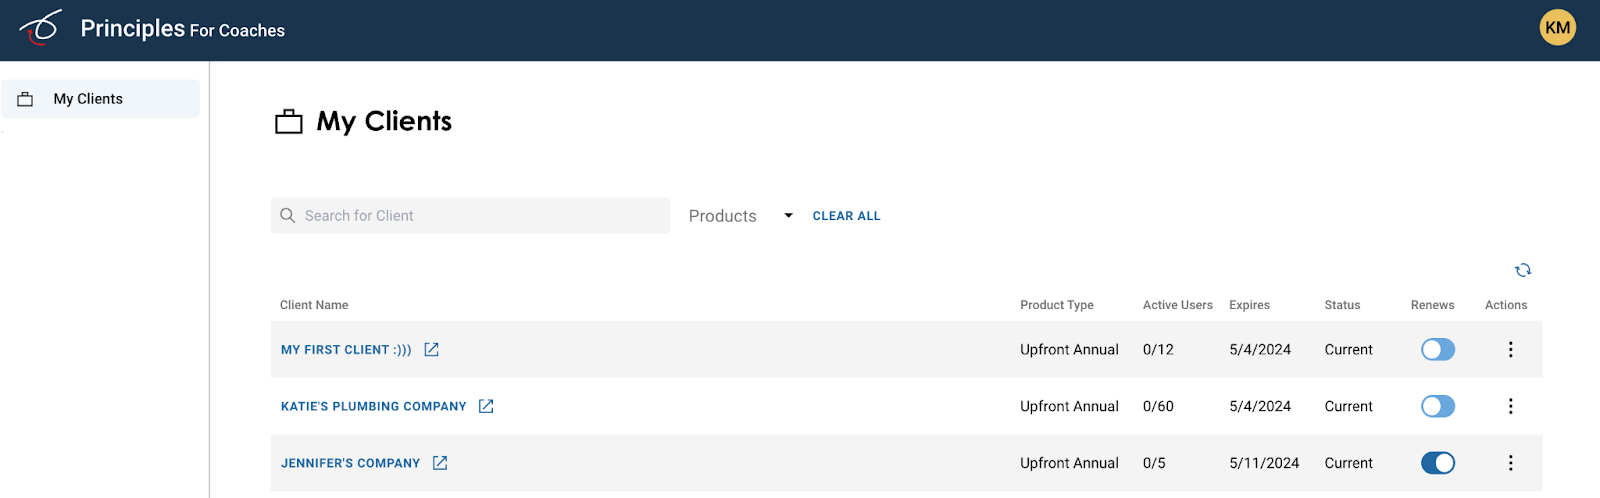Open the MY FIRST CLIENT :))) link
Screen dimensions: 1600x498
pos(346,350)
